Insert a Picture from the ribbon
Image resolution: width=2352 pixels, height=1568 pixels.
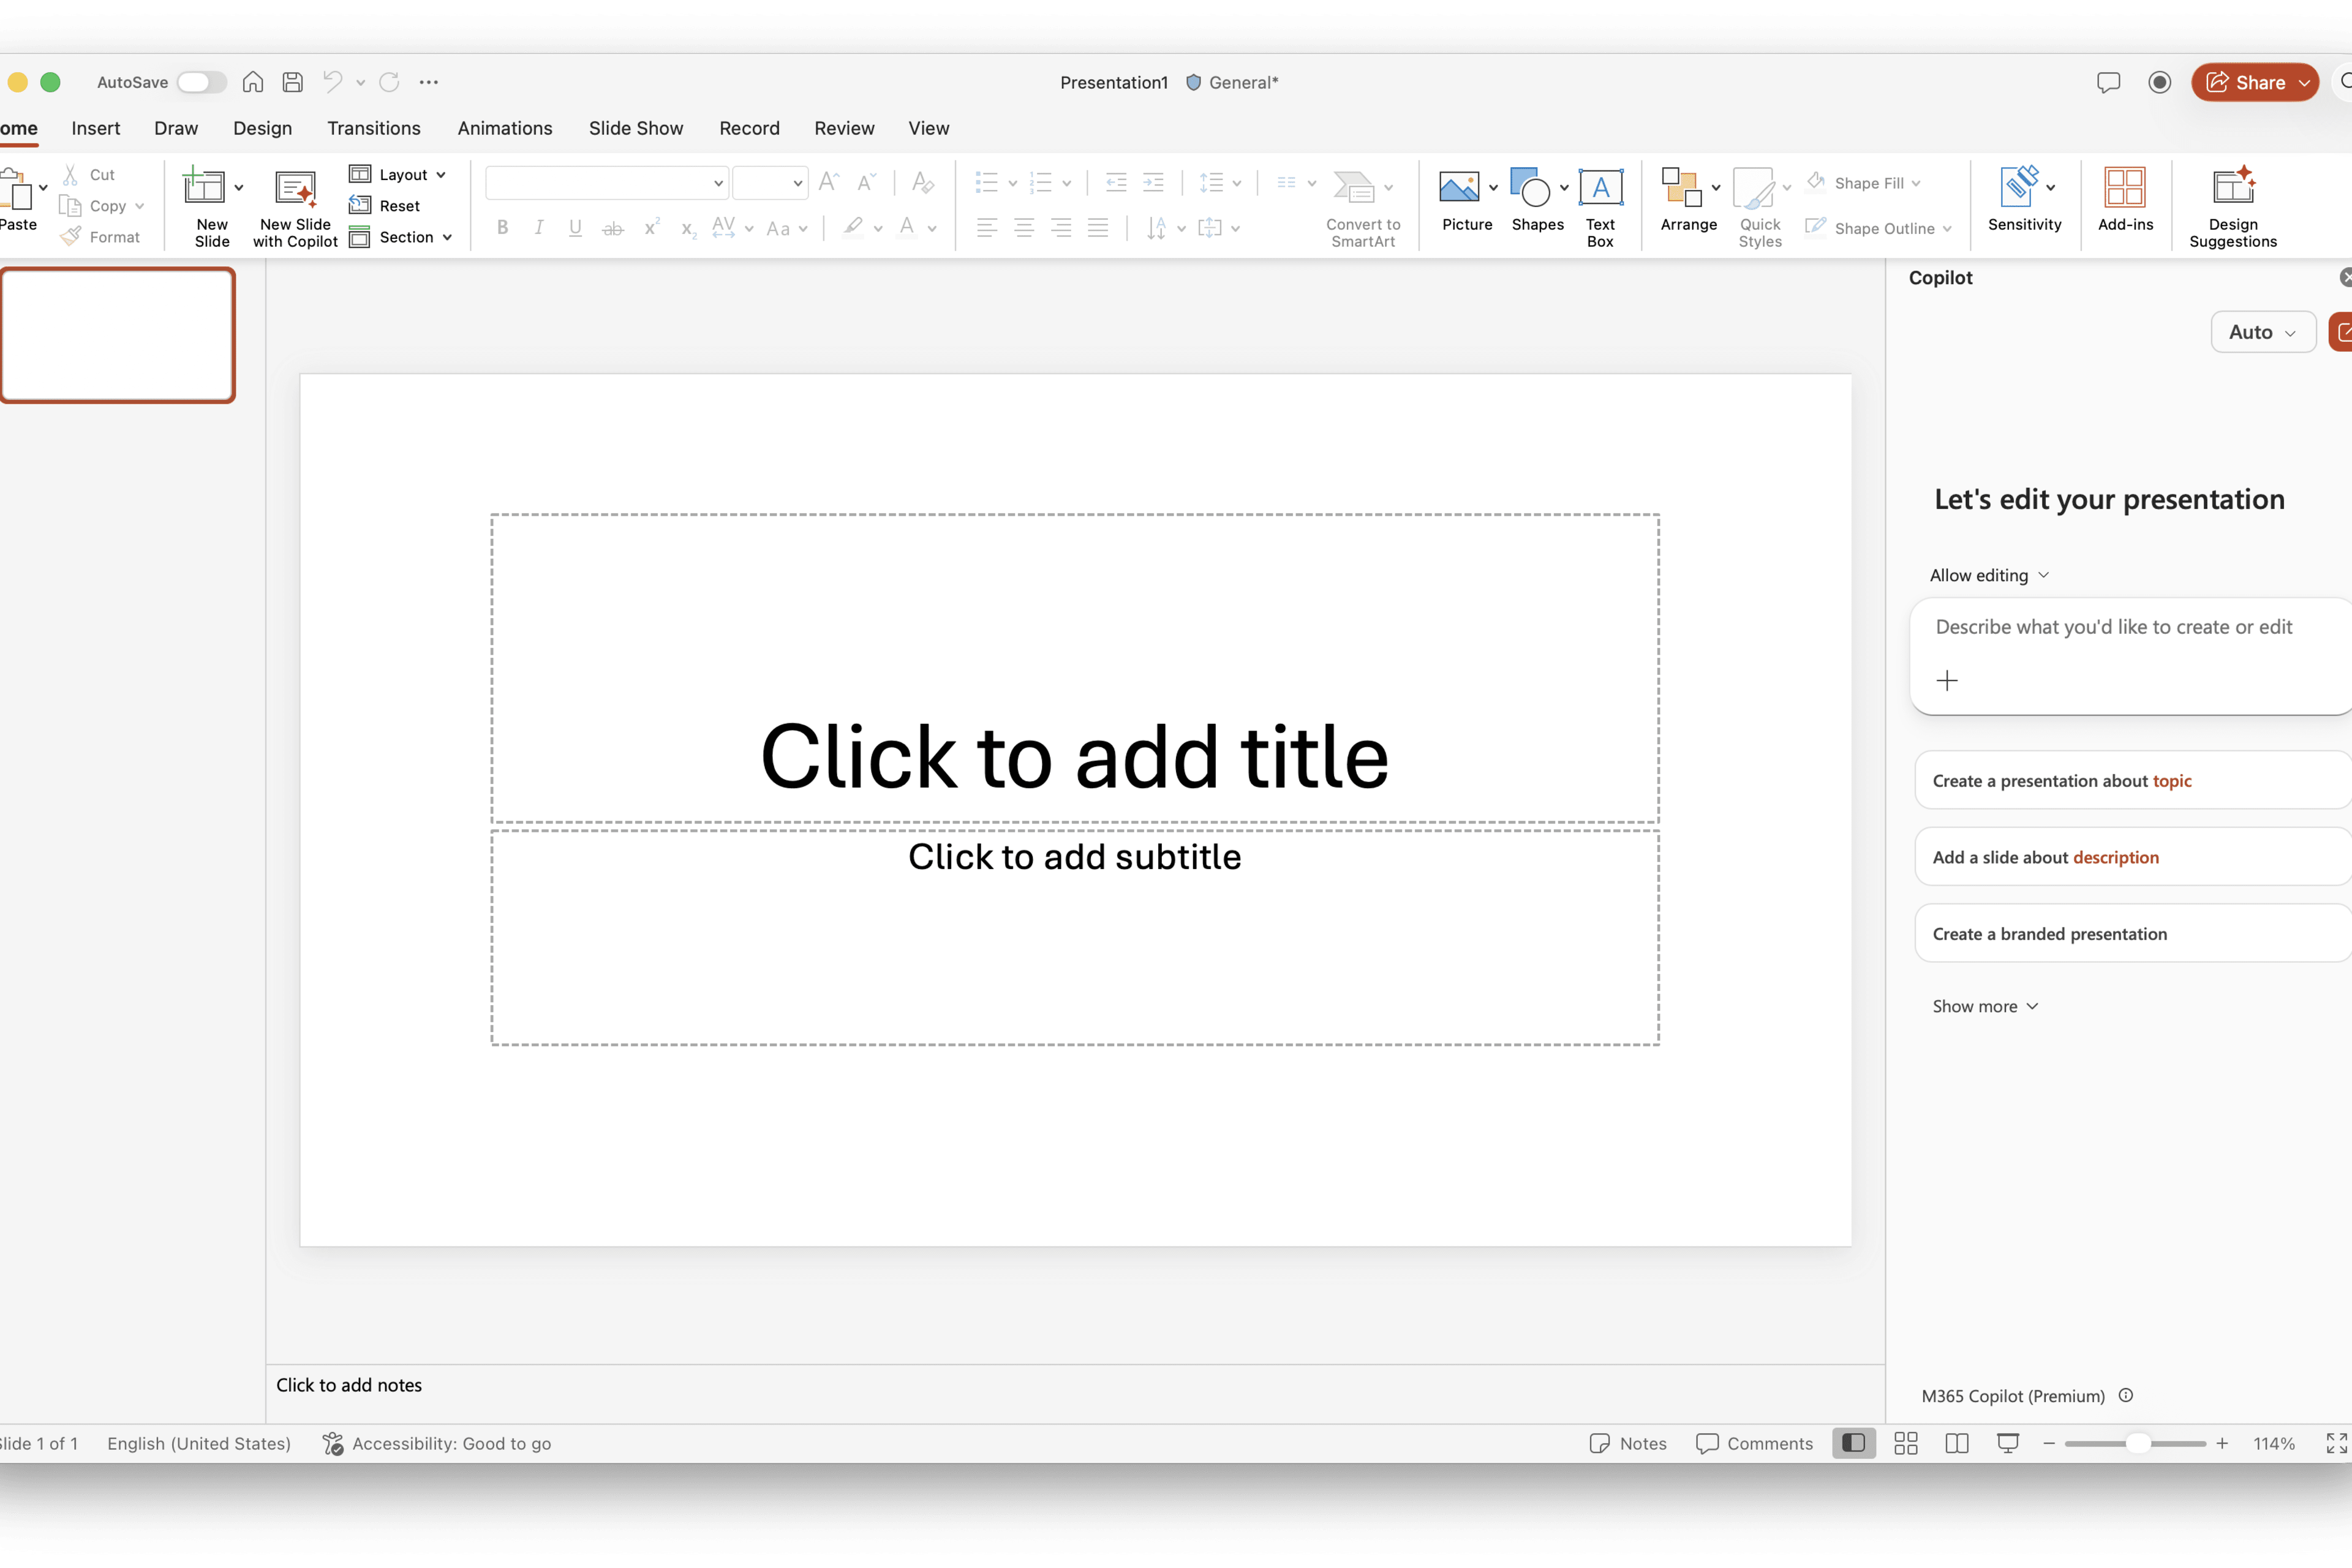point(1459,187)
